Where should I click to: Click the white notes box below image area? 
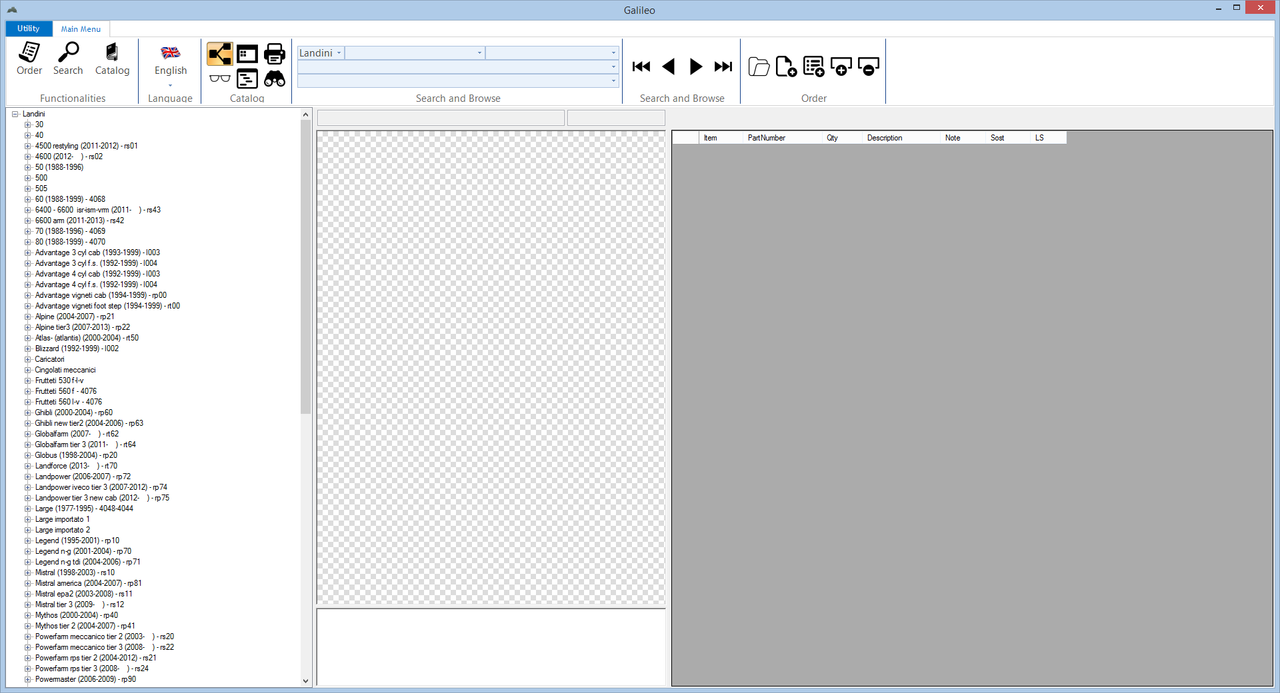(x=491, y=647)
